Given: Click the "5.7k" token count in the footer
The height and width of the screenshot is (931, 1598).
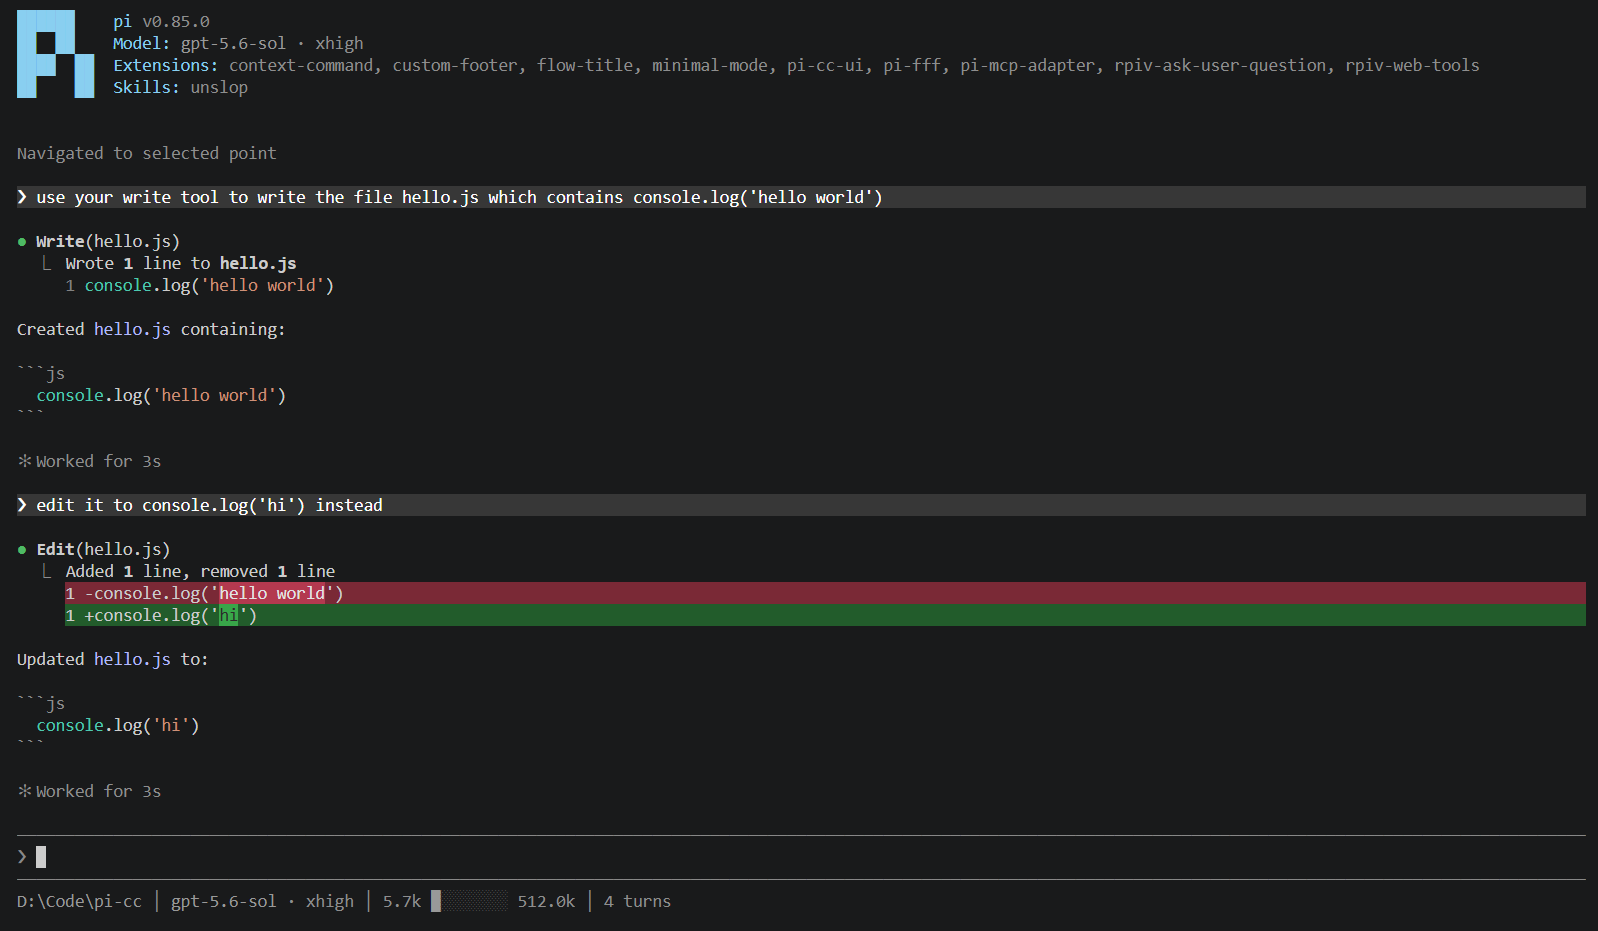Looking at the screenshot, I should point(402,901).
